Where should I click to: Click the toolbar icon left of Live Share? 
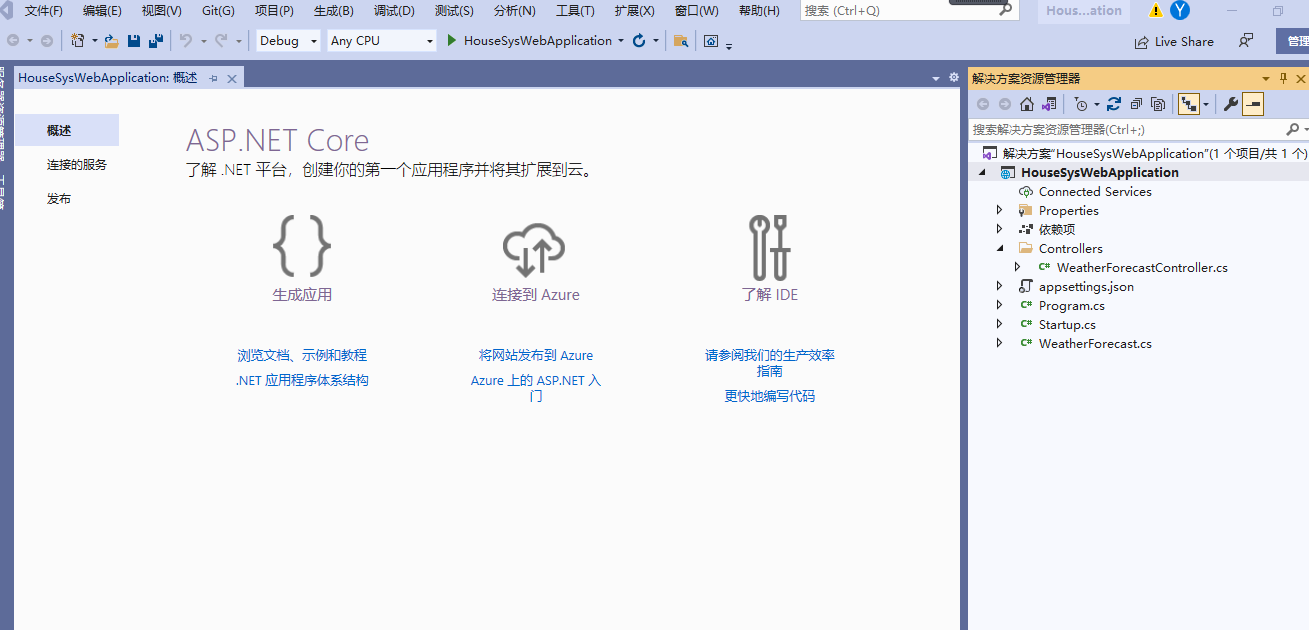(x=711, y=41)
